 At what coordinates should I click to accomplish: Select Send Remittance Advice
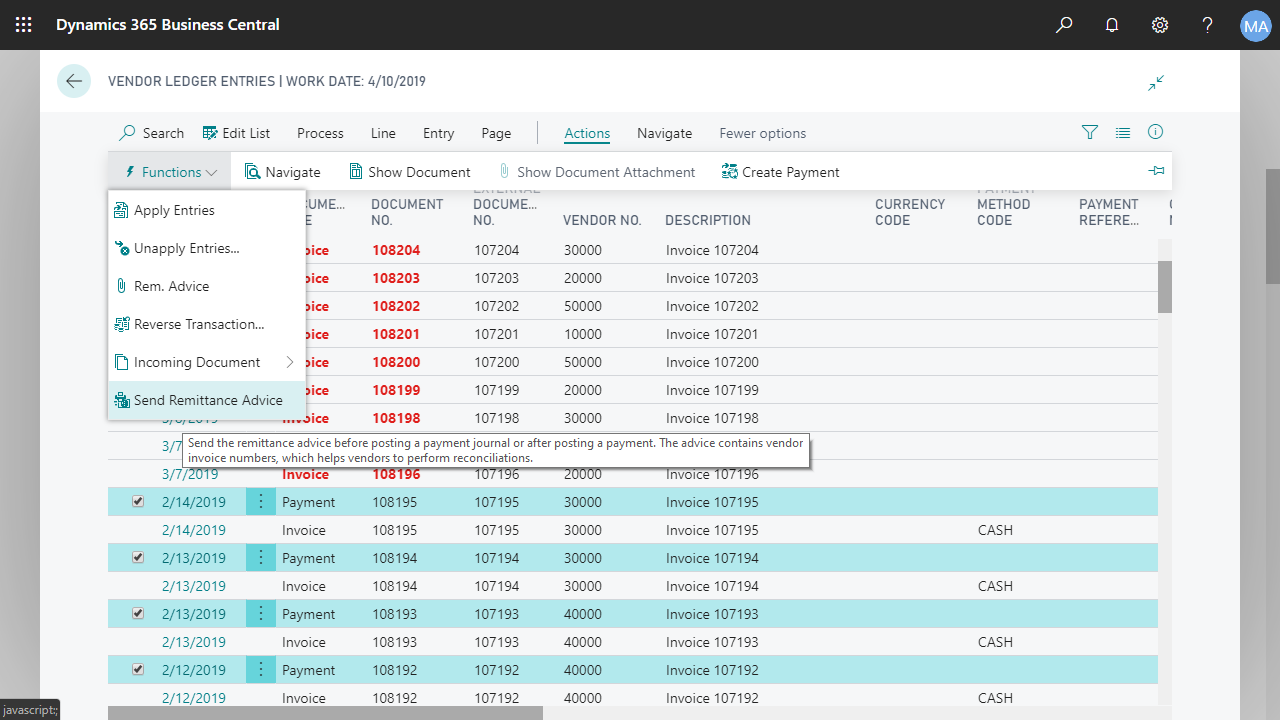coord(207,400)
